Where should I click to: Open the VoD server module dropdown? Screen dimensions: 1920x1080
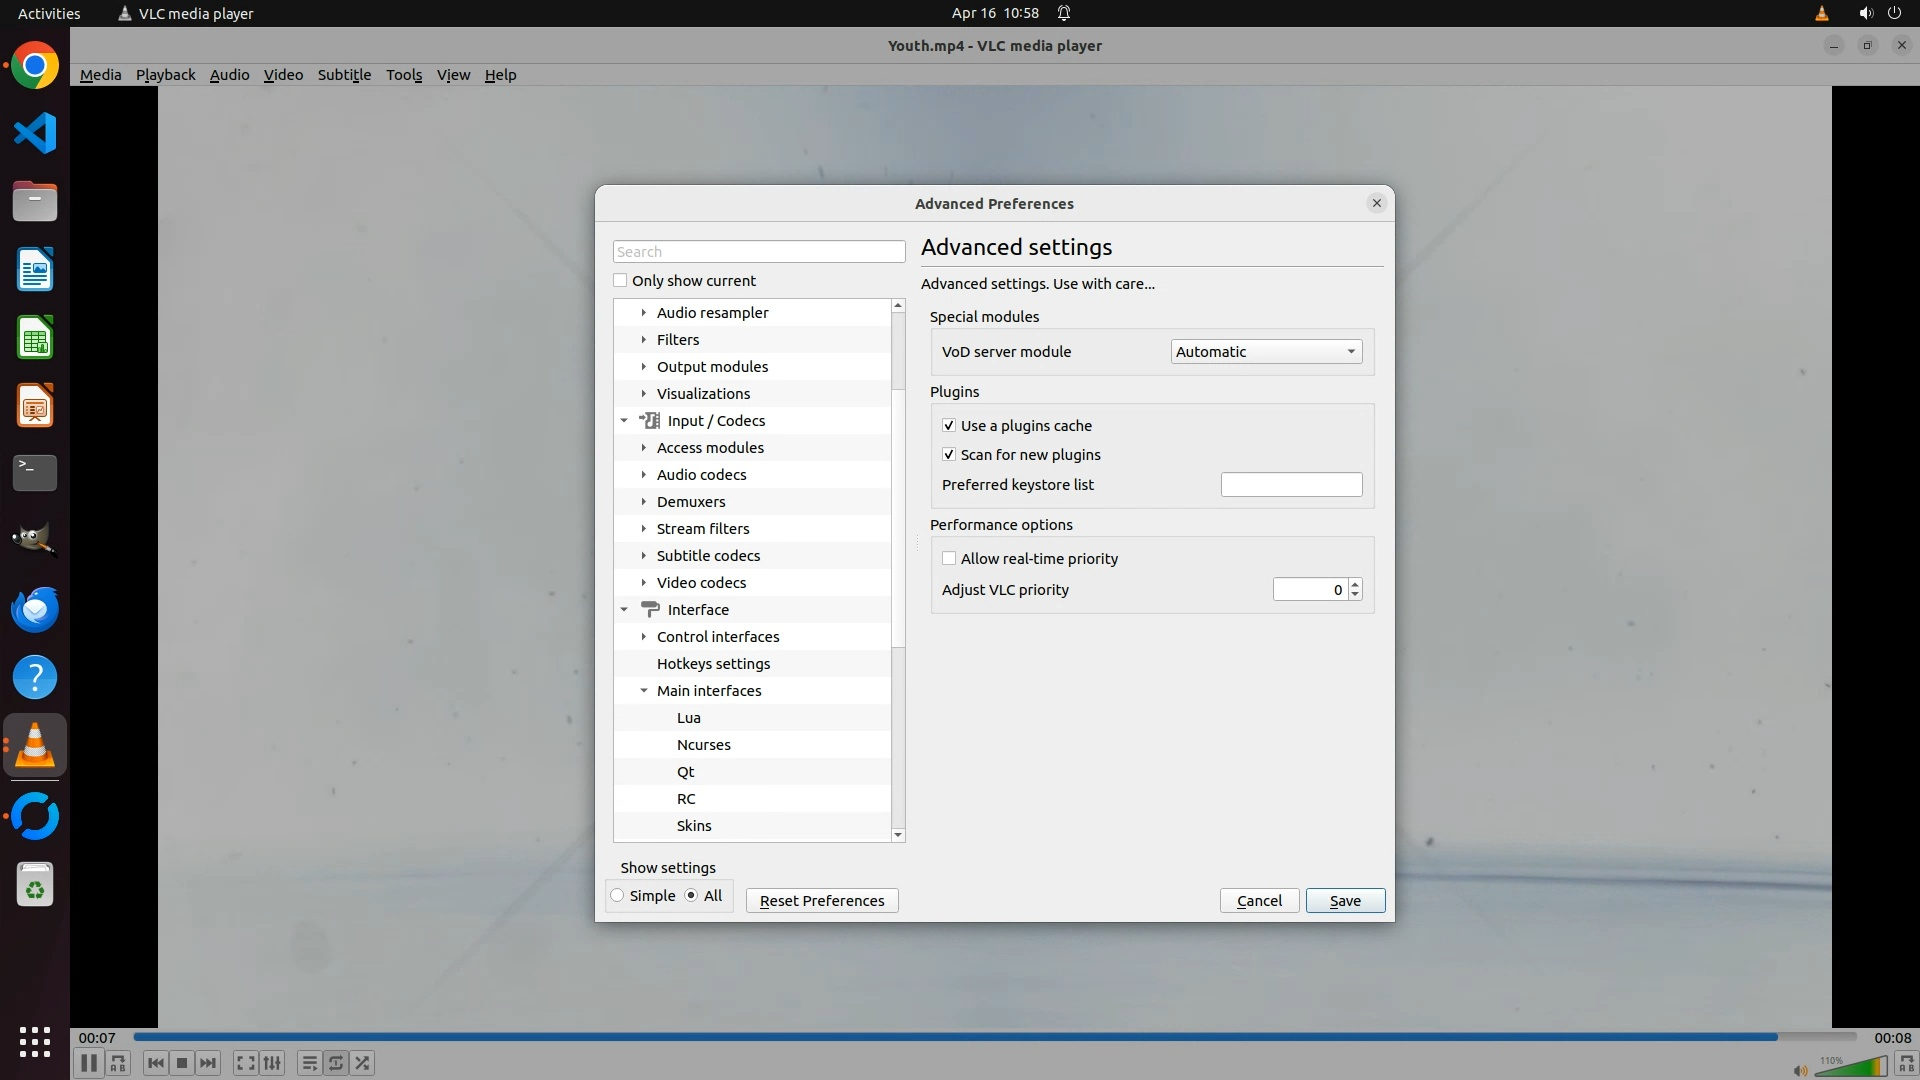pos(1265,352)
